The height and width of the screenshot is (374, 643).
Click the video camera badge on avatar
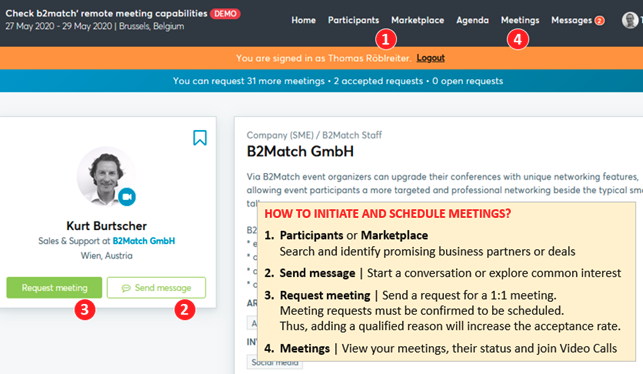tap(127, 197)
